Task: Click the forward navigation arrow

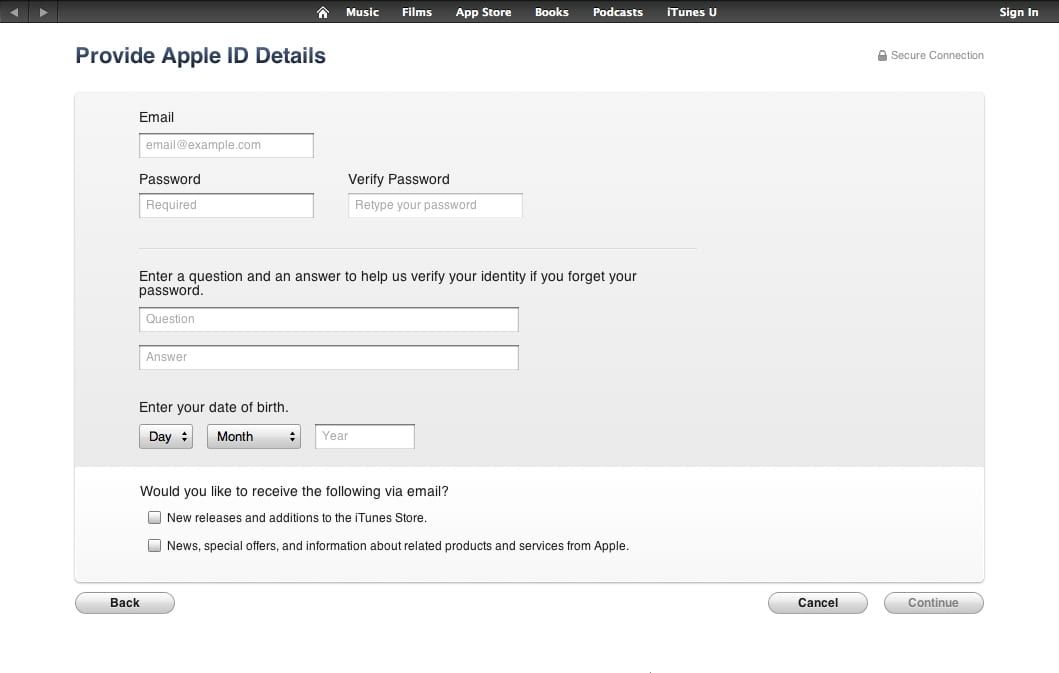Action: click(x=43, y=12)
